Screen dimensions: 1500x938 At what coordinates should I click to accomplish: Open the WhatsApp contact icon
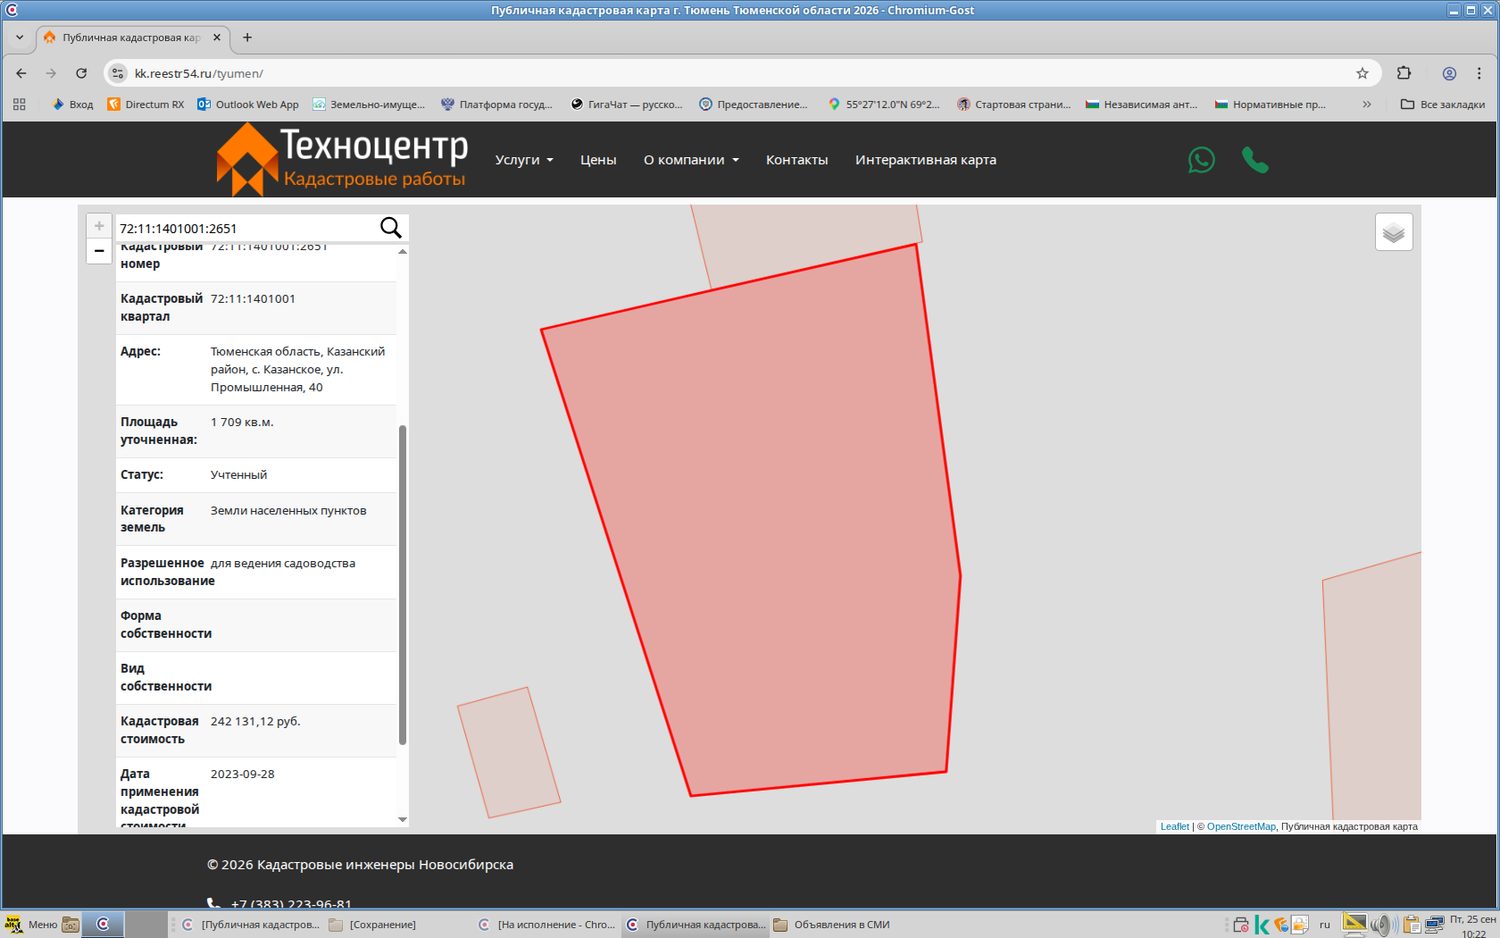pyautogui.click(x=1201, y=160)
